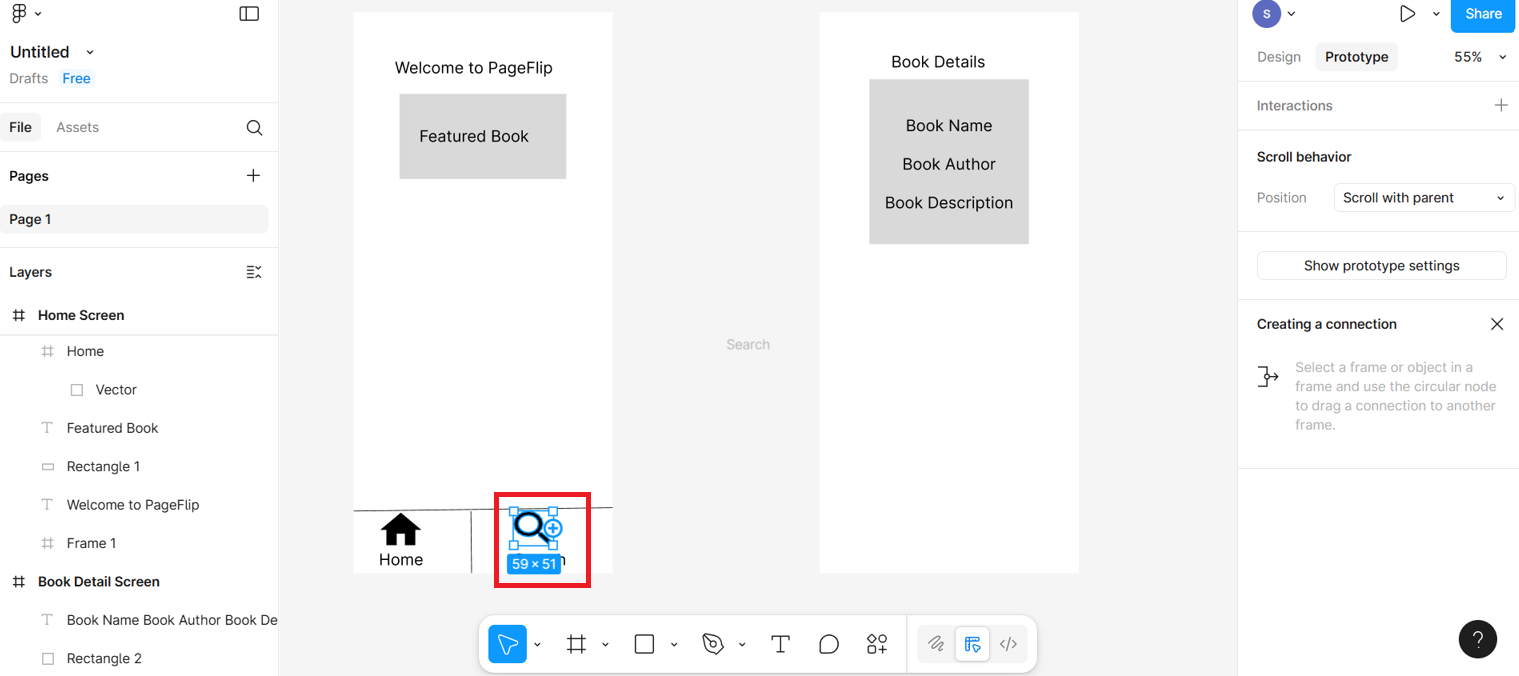The image size is (1519, 676).
Task: Select the Rectangle shape tool
Action: (x=645, y=645)
